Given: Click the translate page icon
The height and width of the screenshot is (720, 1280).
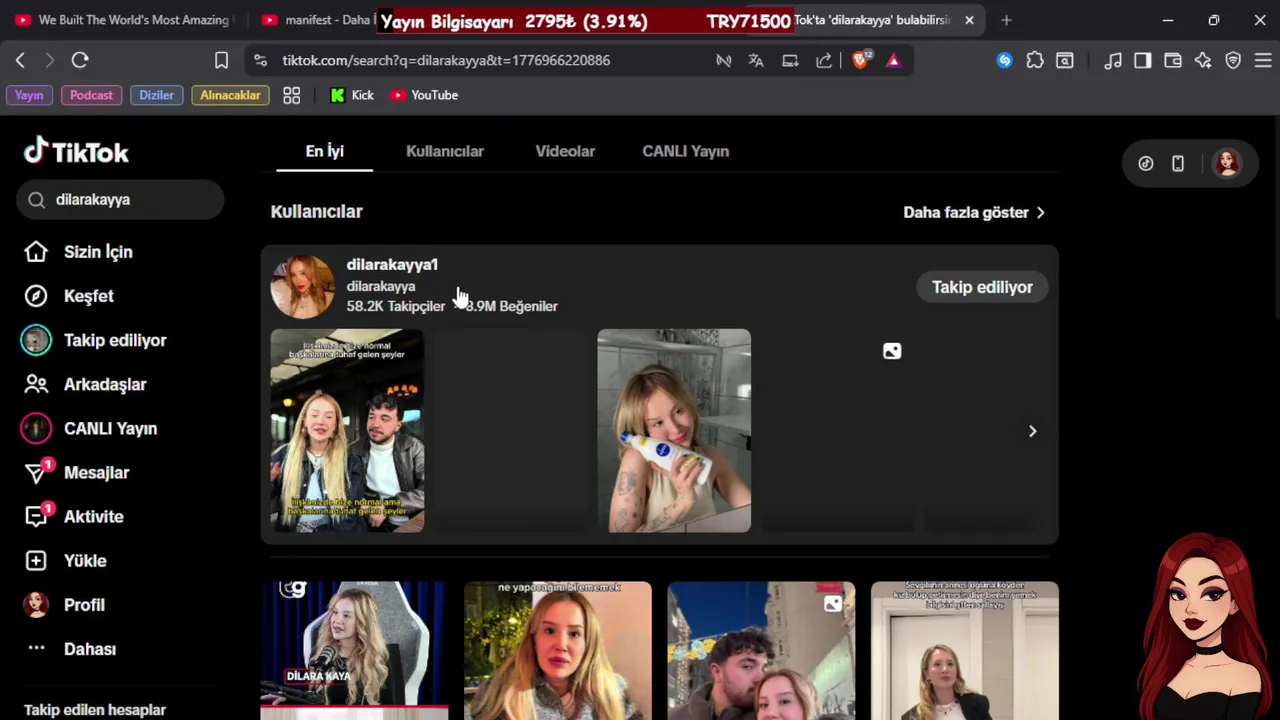Looking at the screenshot, I should (x=756, y=60).
